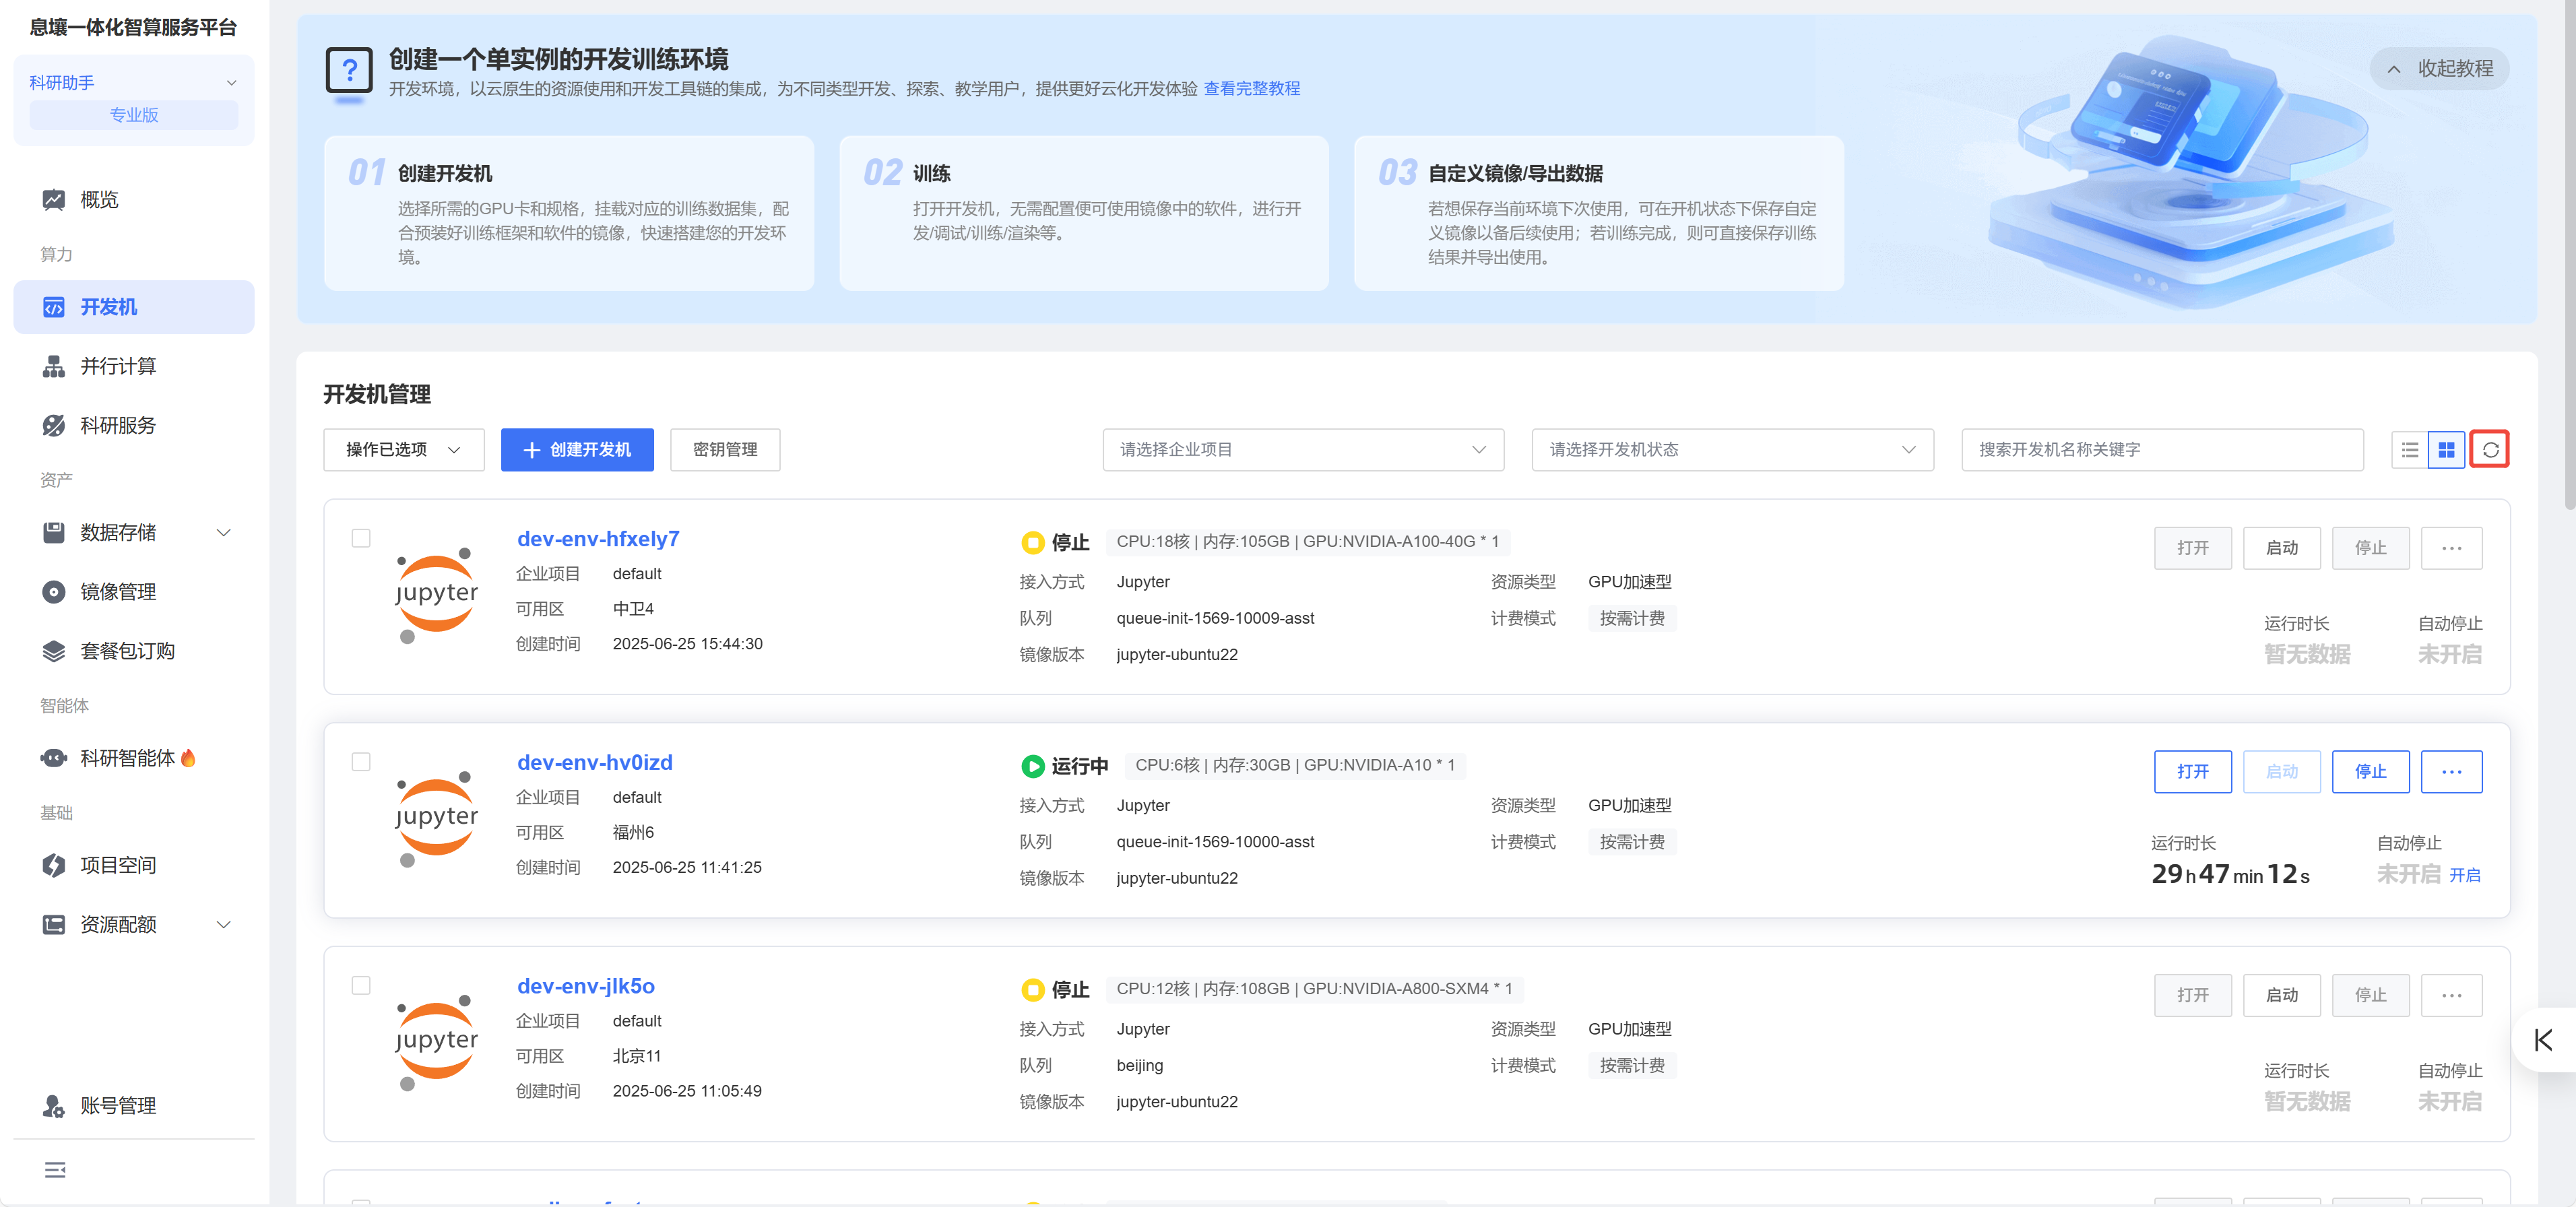This screenshot has height=1207, width=2576.
Task: Select the checkbox for dev-env-hv0izd
Action: point(361,762)
